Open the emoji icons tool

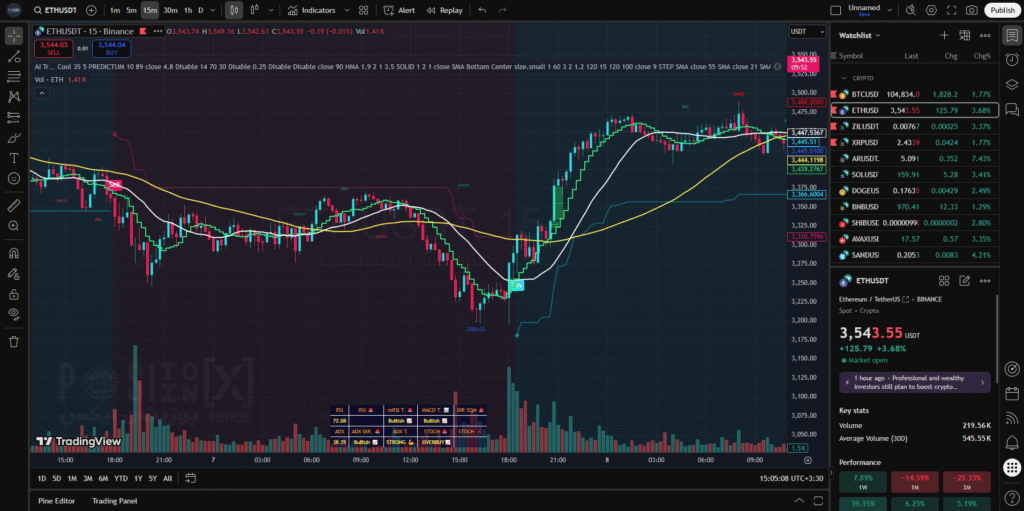(14, 178)
